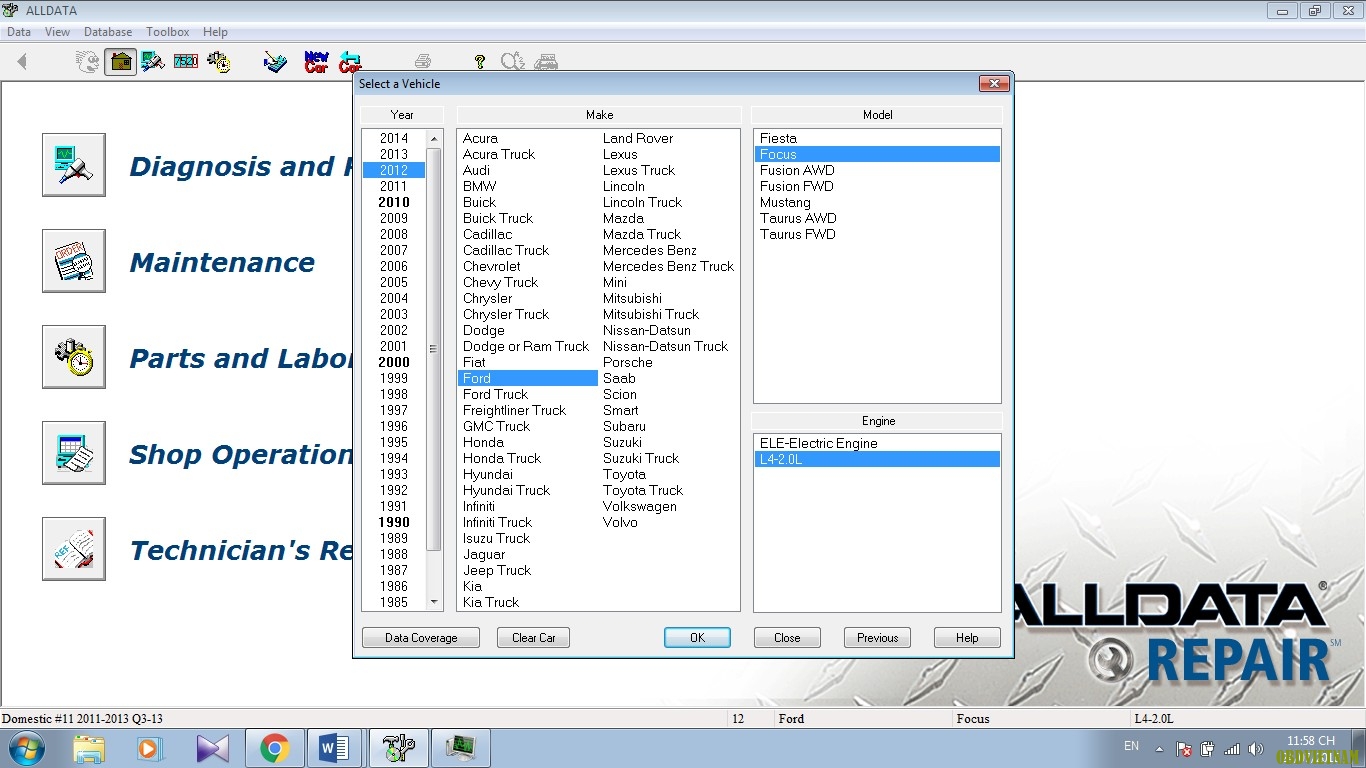The width and height of the screenshot is (1366, 768).
Task: Click the volume icon in system tray
Action: pyautogui.click(x=1256, y=749)
